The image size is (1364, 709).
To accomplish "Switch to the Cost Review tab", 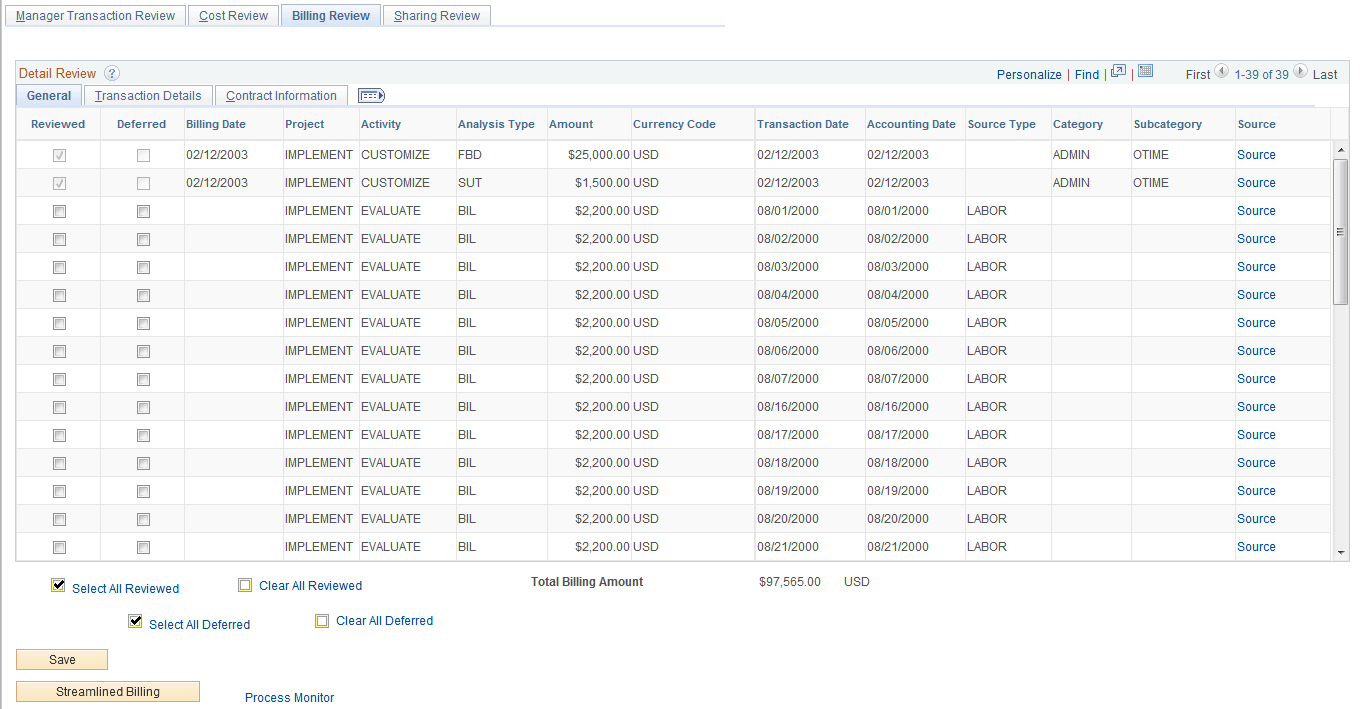I will point(232,15).
